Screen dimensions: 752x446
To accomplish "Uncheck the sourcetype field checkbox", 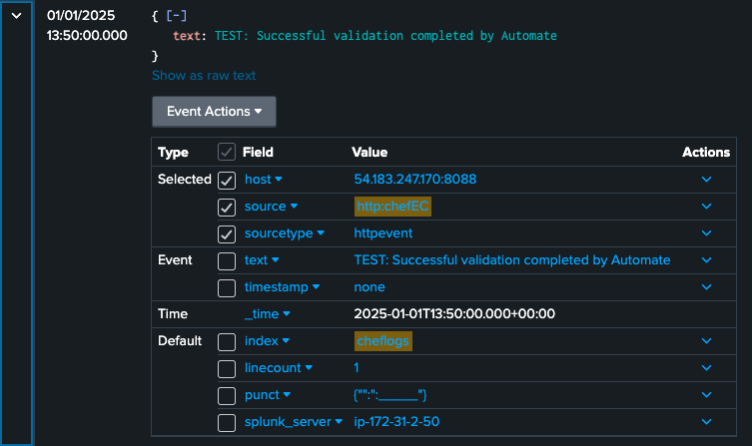I will click(227, 234).
